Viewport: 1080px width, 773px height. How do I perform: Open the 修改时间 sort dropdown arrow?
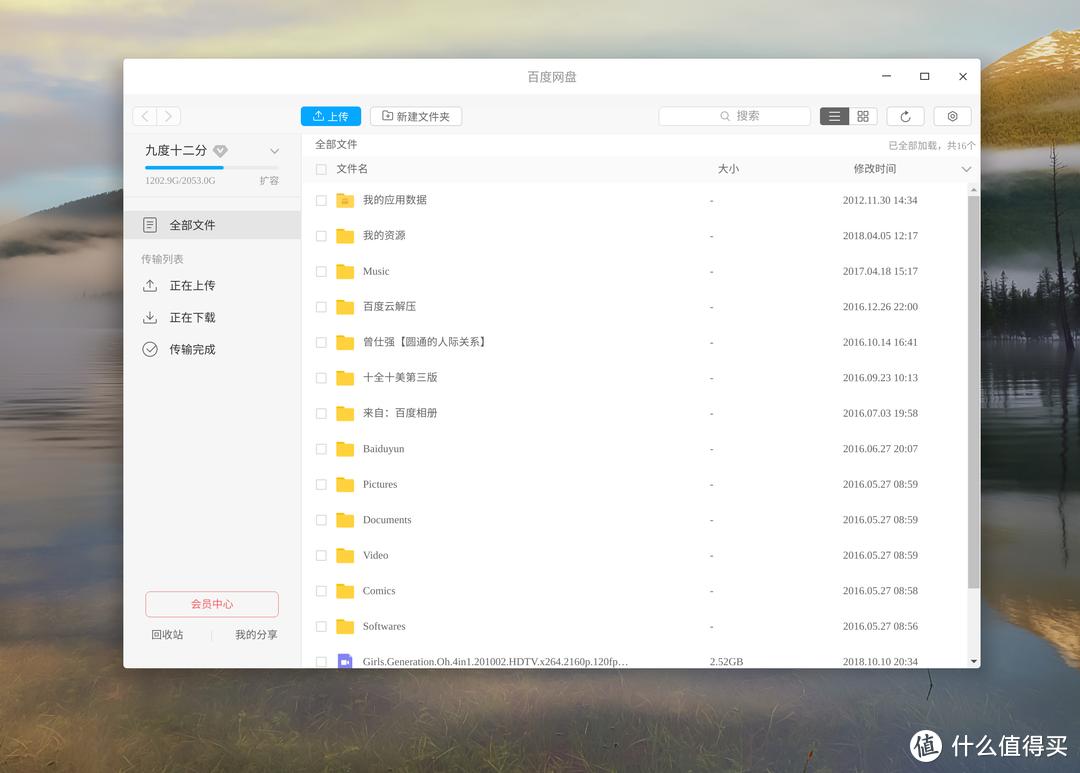[x=965, y=169]
